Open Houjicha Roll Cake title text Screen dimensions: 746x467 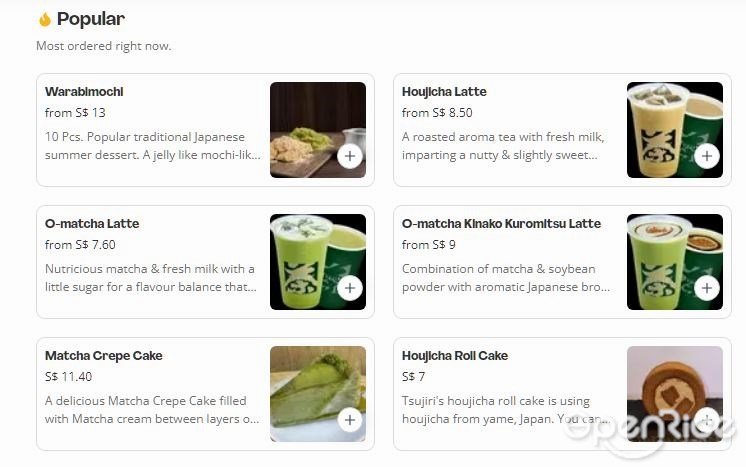click(455, 356)
